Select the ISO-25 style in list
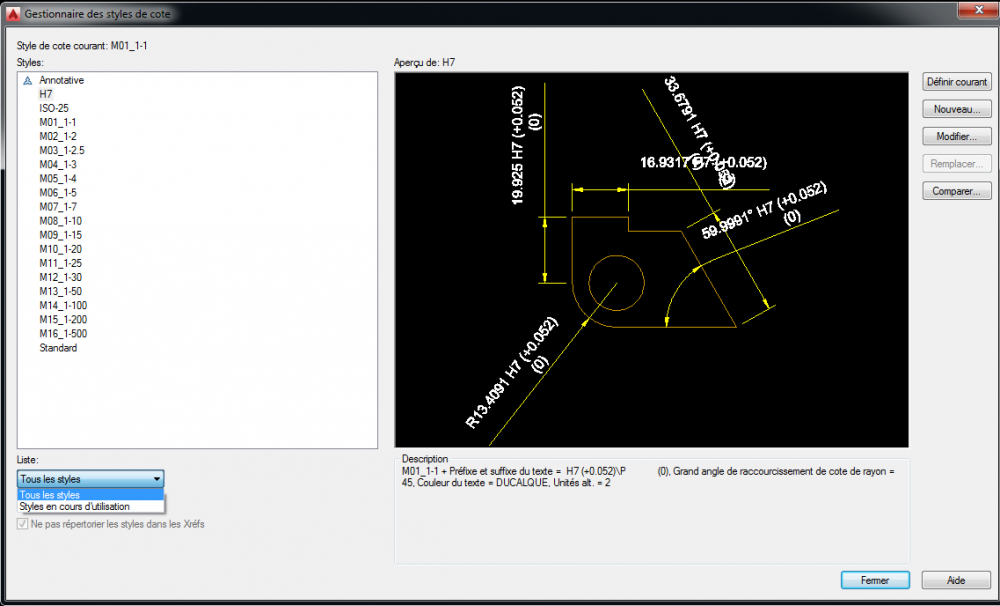The height and width of the screenshot is (606, 1000). [54, 108]
